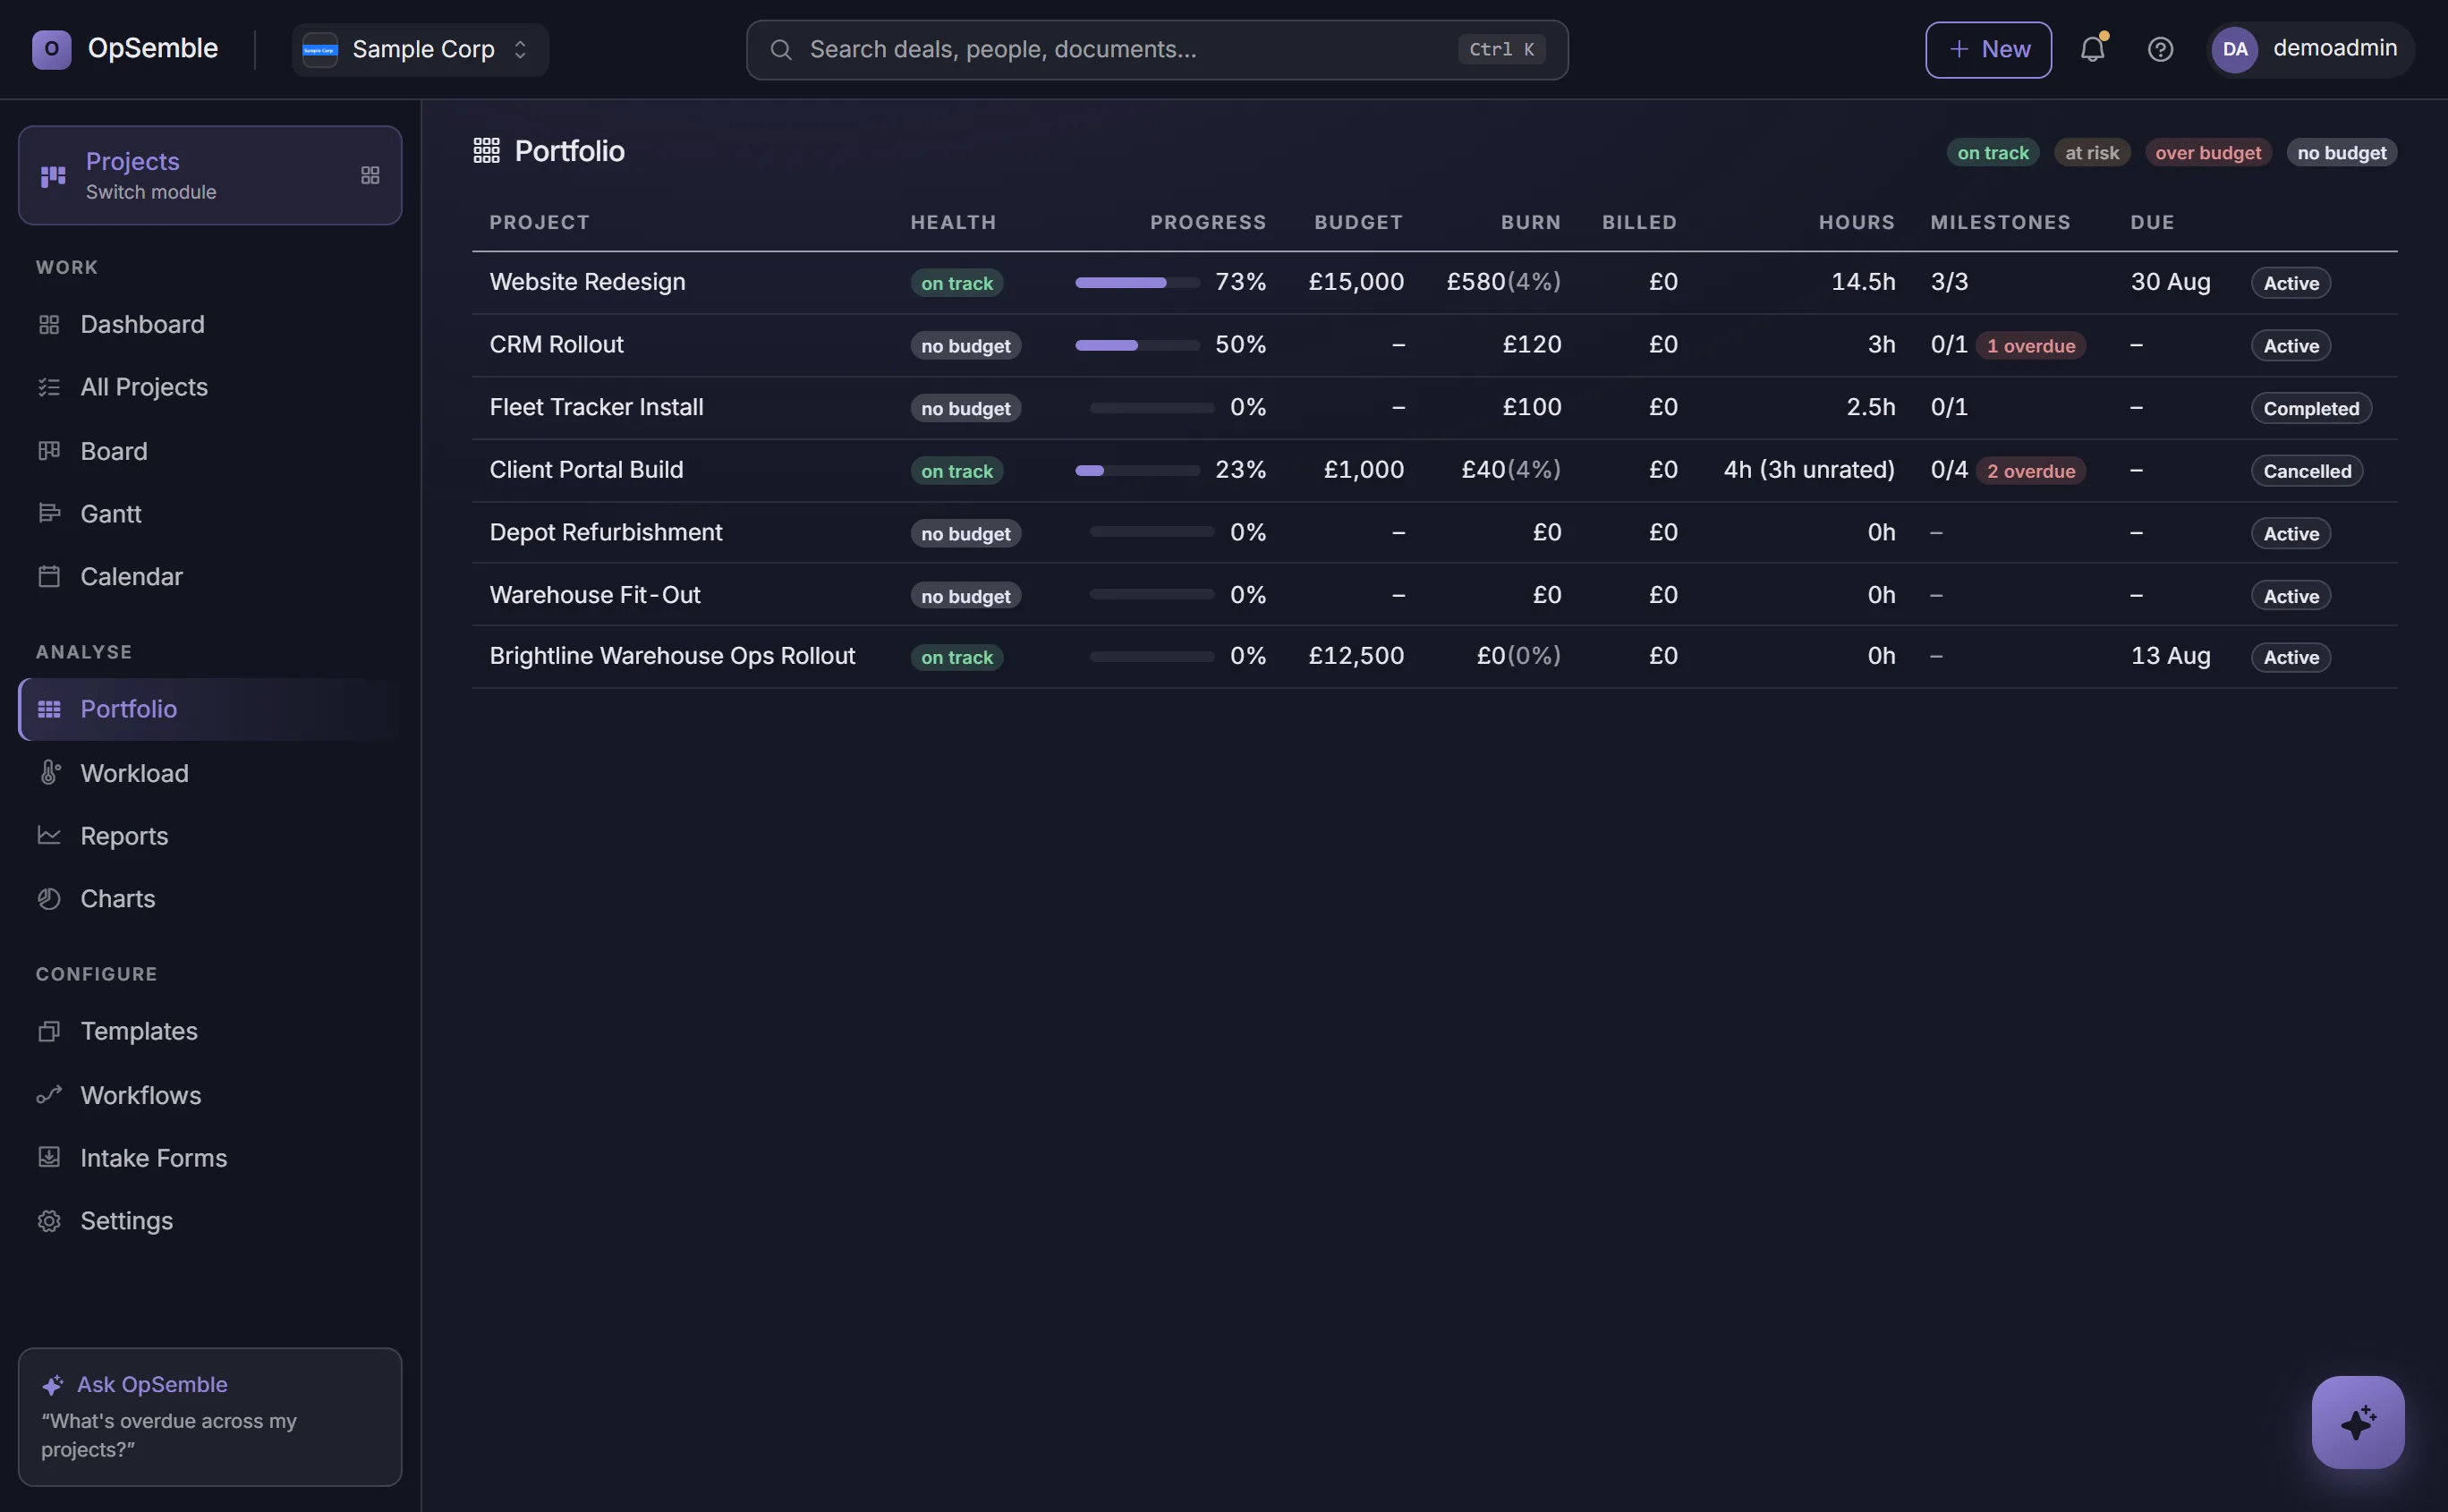Screen dimensions: 2448x1512
Task: Open the Website Redesign project
Action: [x=587, y=282]
